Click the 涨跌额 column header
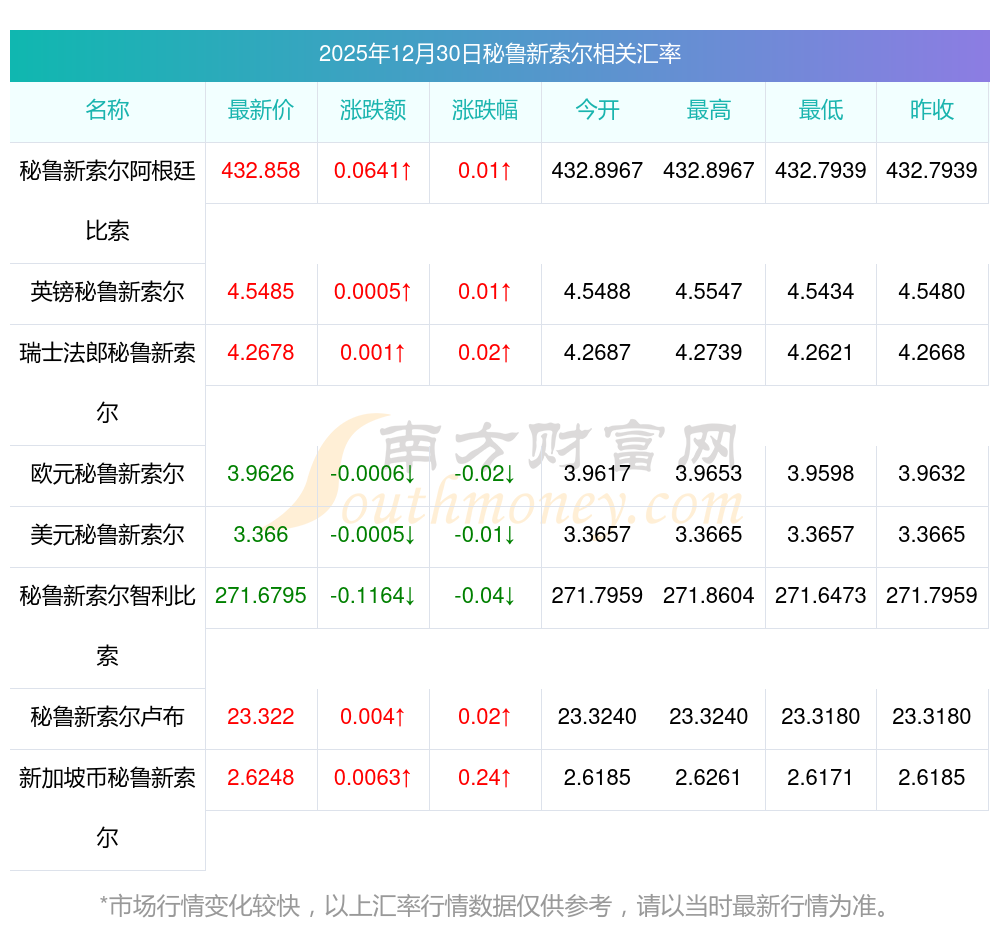 373,110
